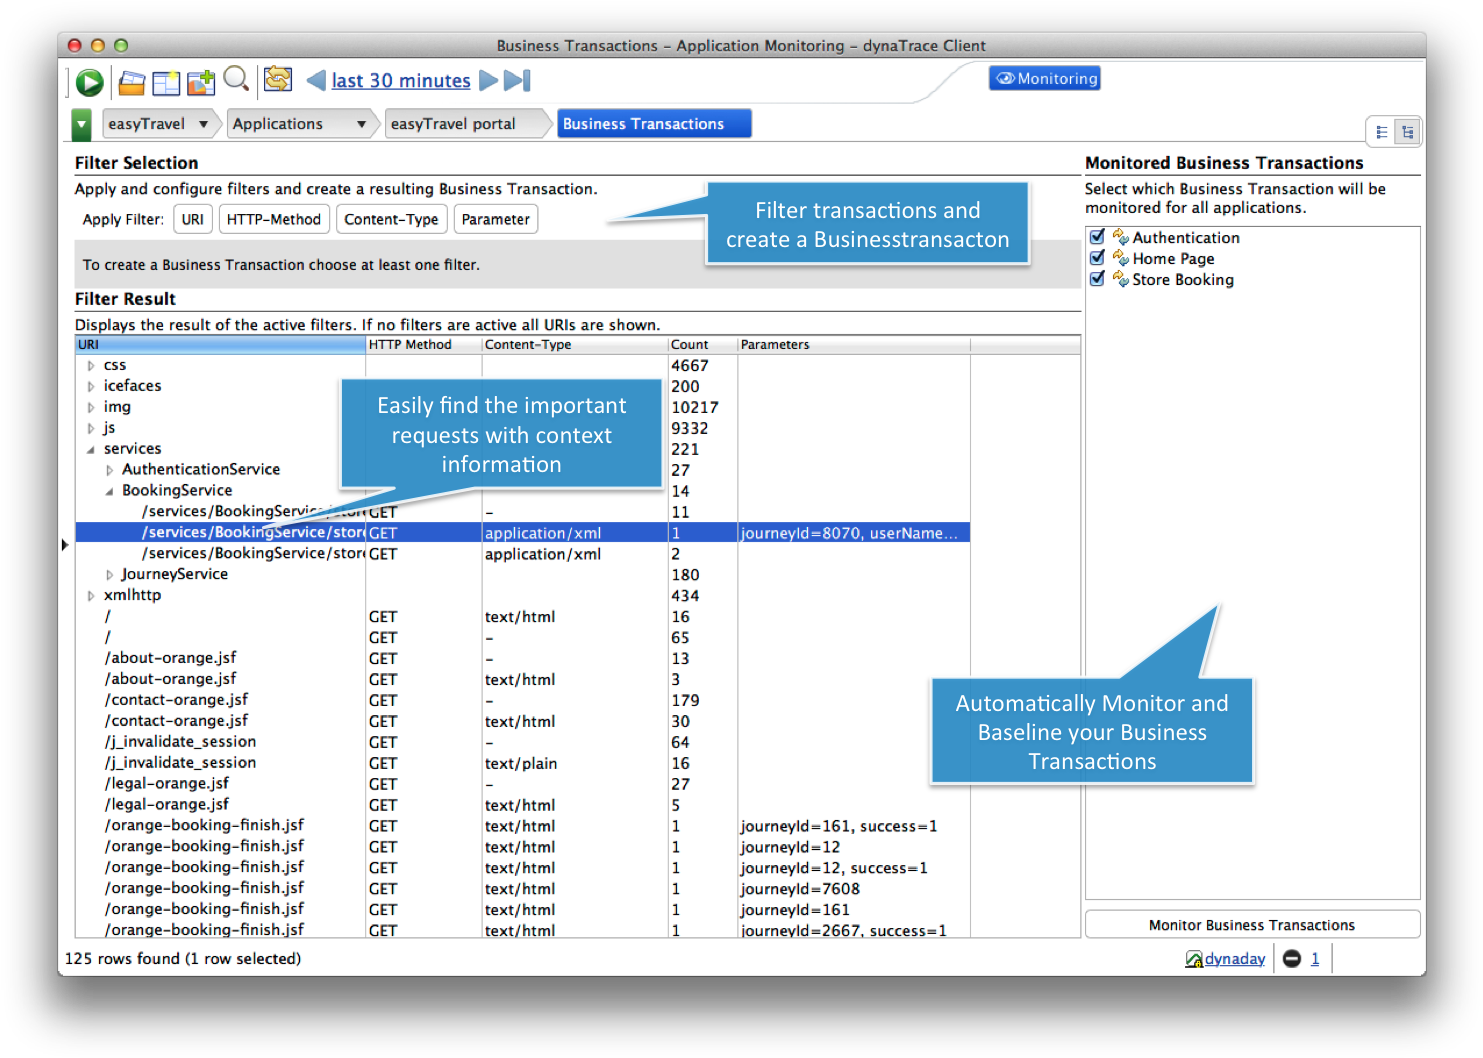This screenshot has width=1483, height=1058.
Task: Click the new dashboard icon
Action: pos(165,81)
